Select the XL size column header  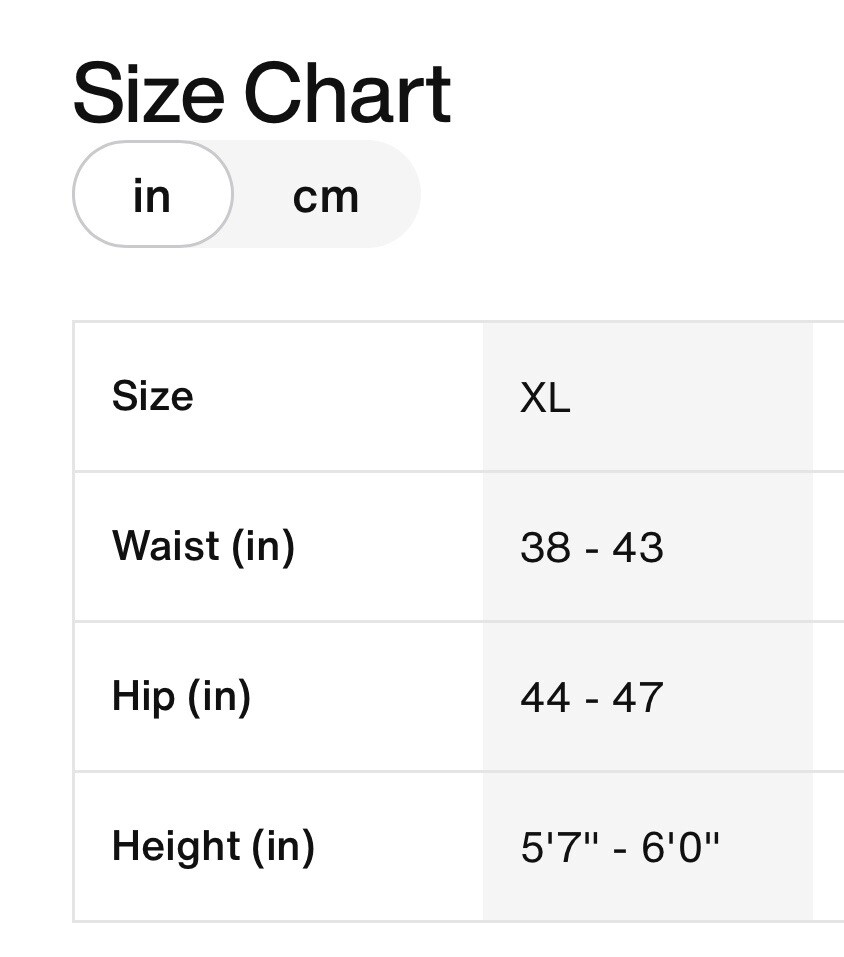coord(545,396)
